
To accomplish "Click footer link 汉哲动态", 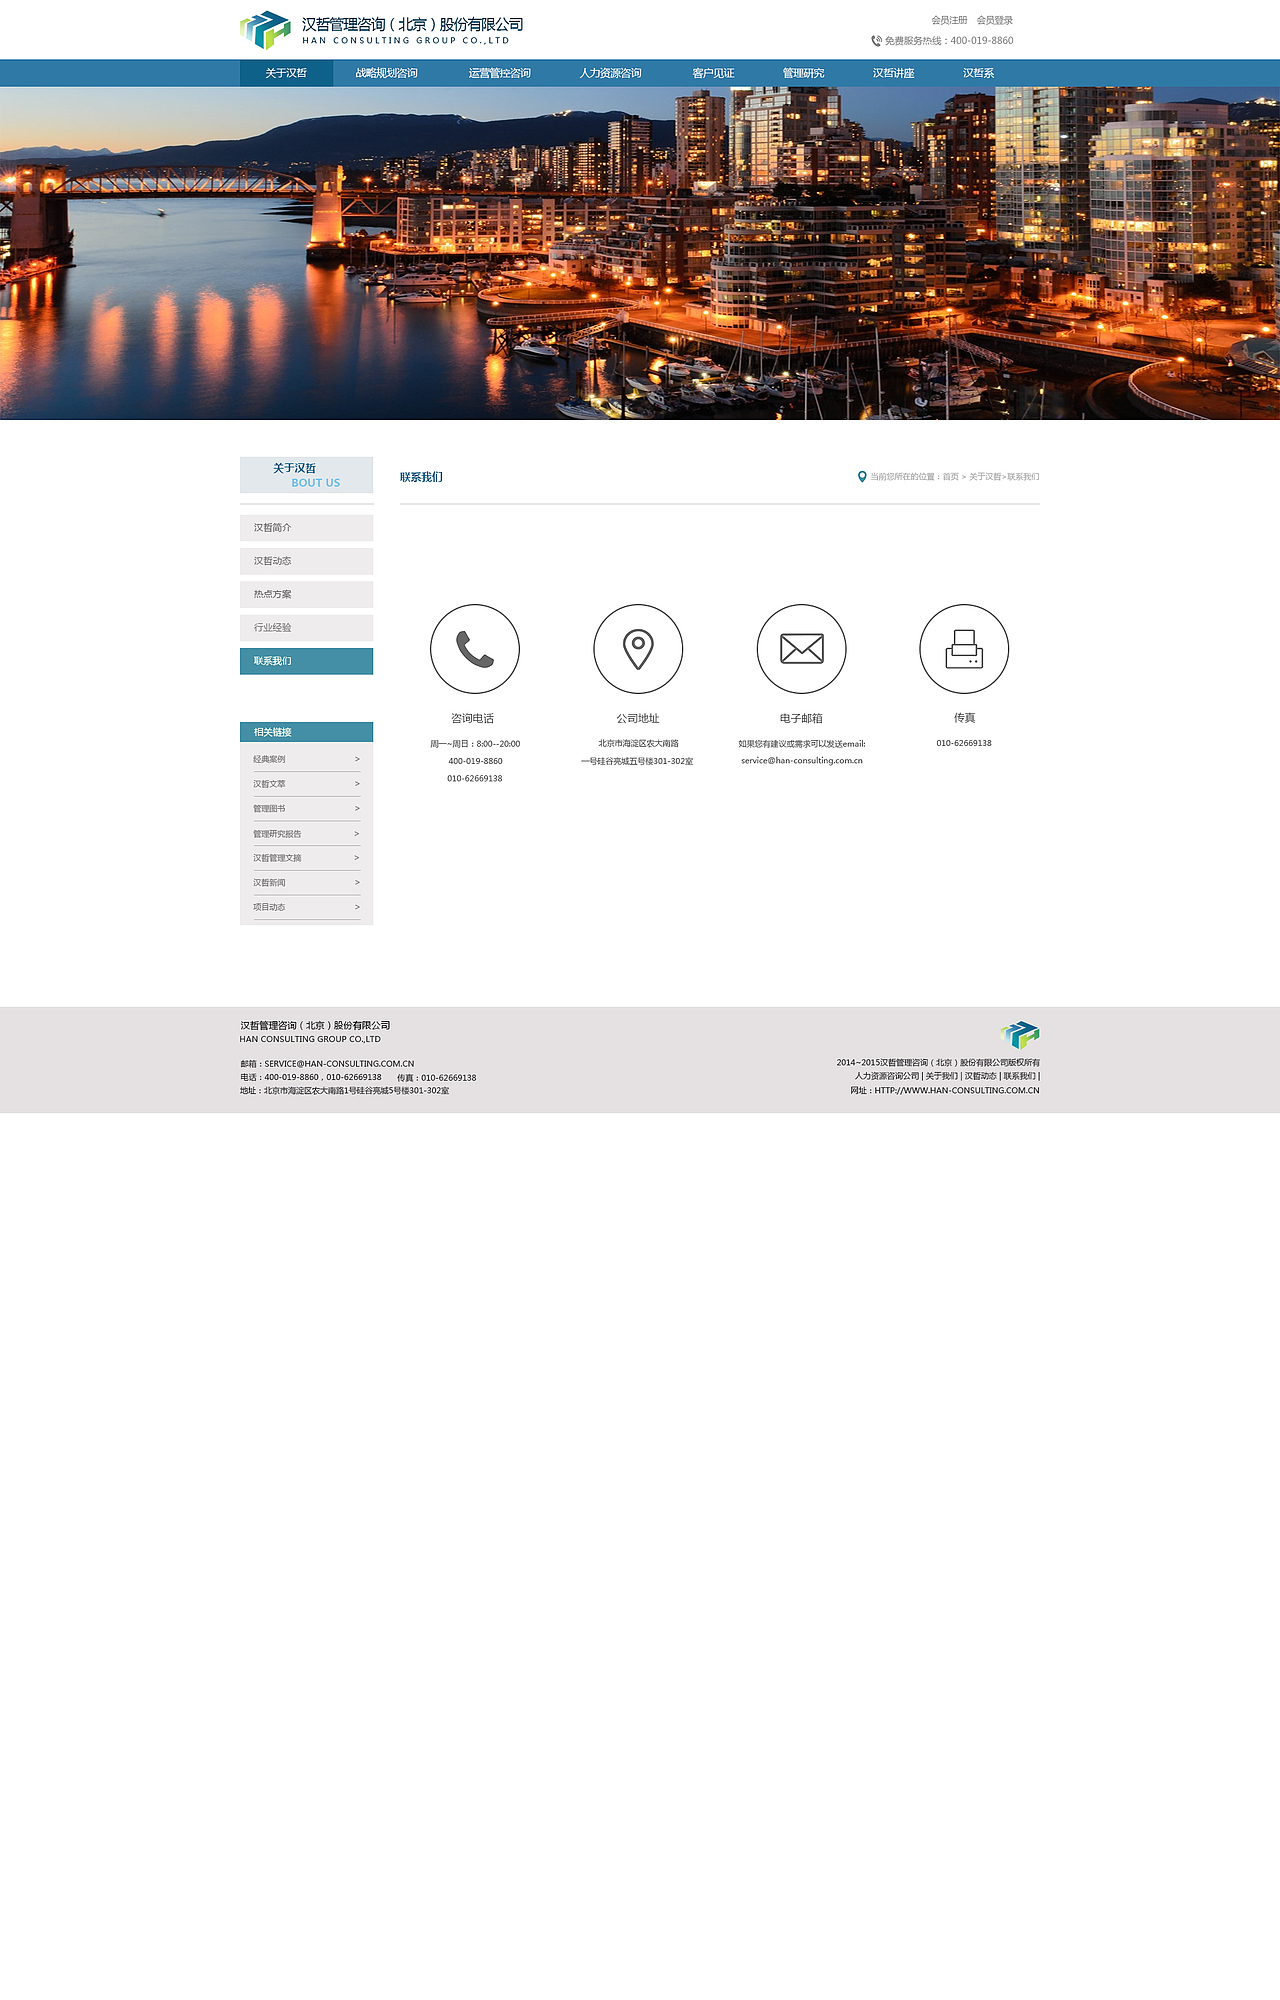I will click(x=981, y=1076).
